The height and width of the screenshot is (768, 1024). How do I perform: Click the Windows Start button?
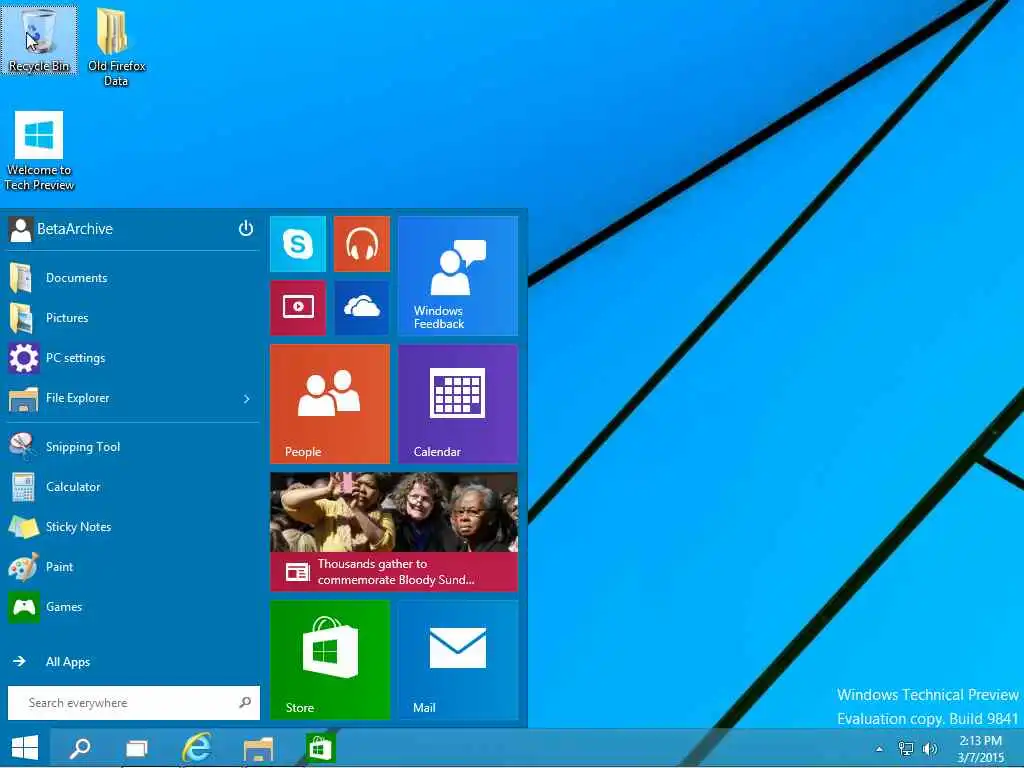click(x=25, y=748)
